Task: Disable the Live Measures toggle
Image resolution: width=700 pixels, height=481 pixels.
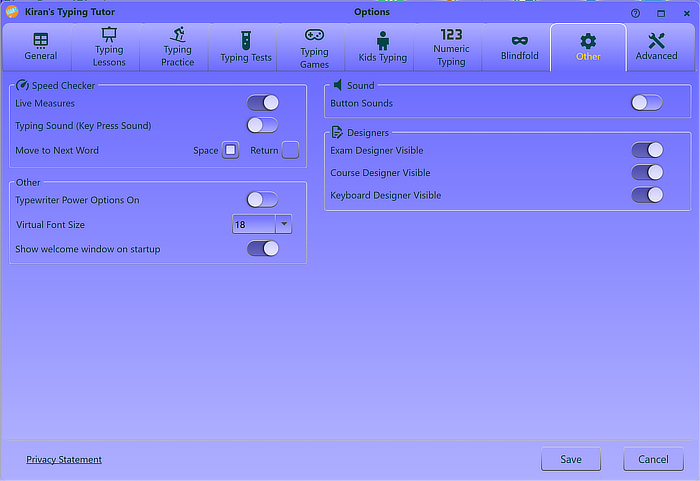Action: [263, 103]
